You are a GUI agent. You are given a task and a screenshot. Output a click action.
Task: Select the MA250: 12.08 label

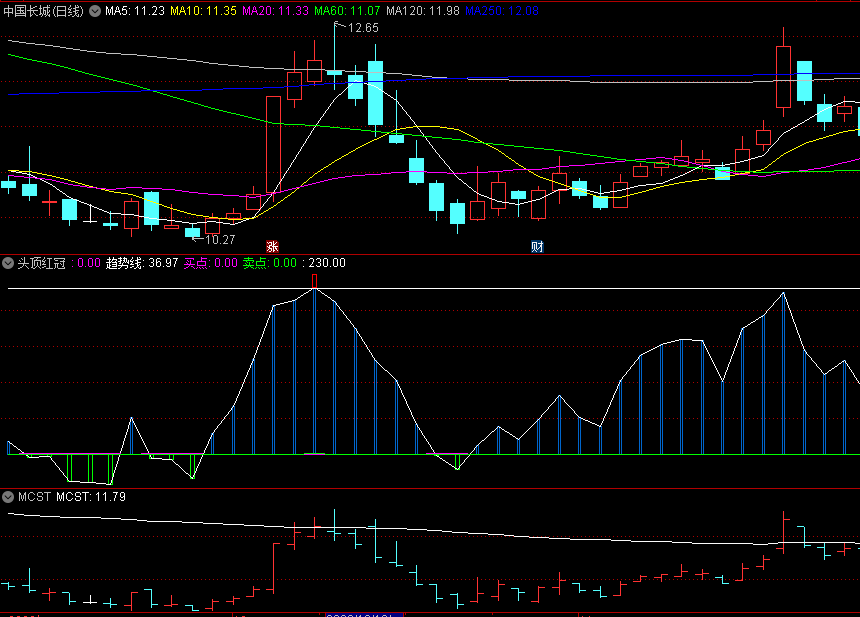point(502,11)
